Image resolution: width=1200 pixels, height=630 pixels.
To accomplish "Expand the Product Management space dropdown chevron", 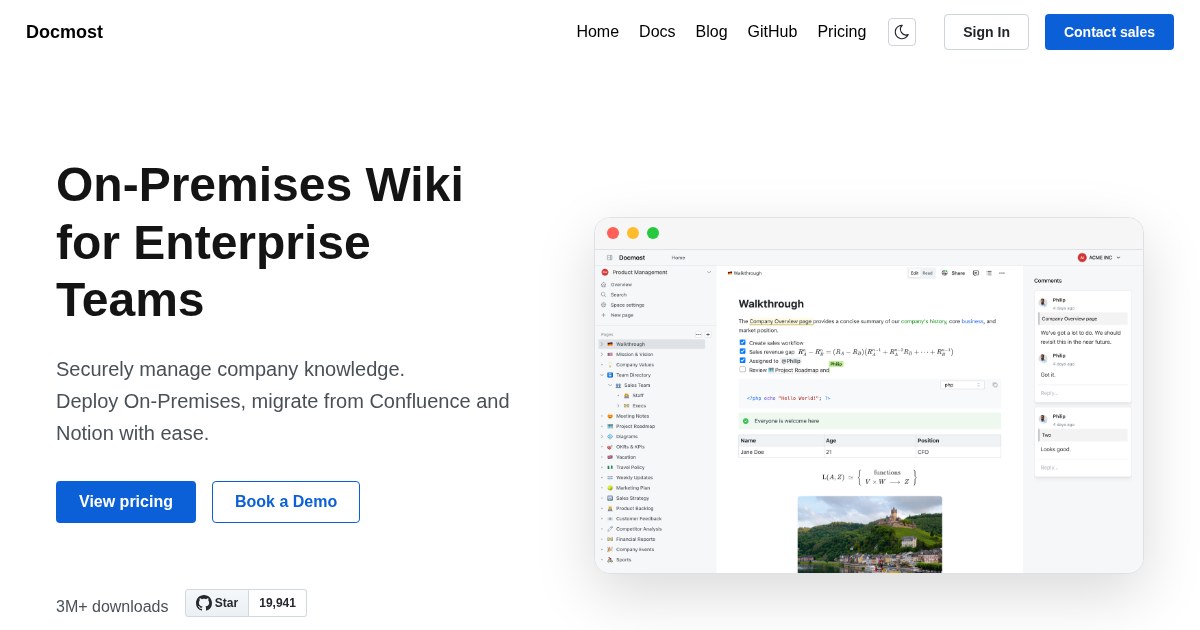I will click(x=709, y=272).
